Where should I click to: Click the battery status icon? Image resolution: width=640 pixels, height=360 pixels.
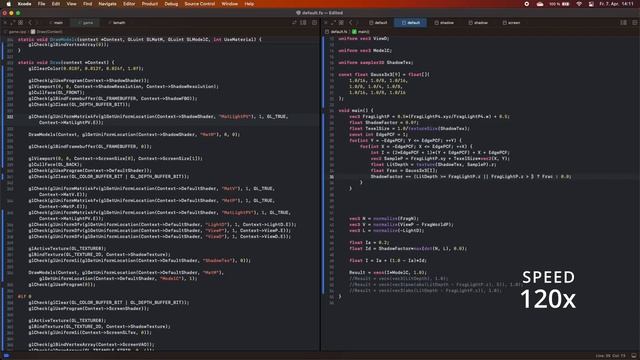coord(565,4)
